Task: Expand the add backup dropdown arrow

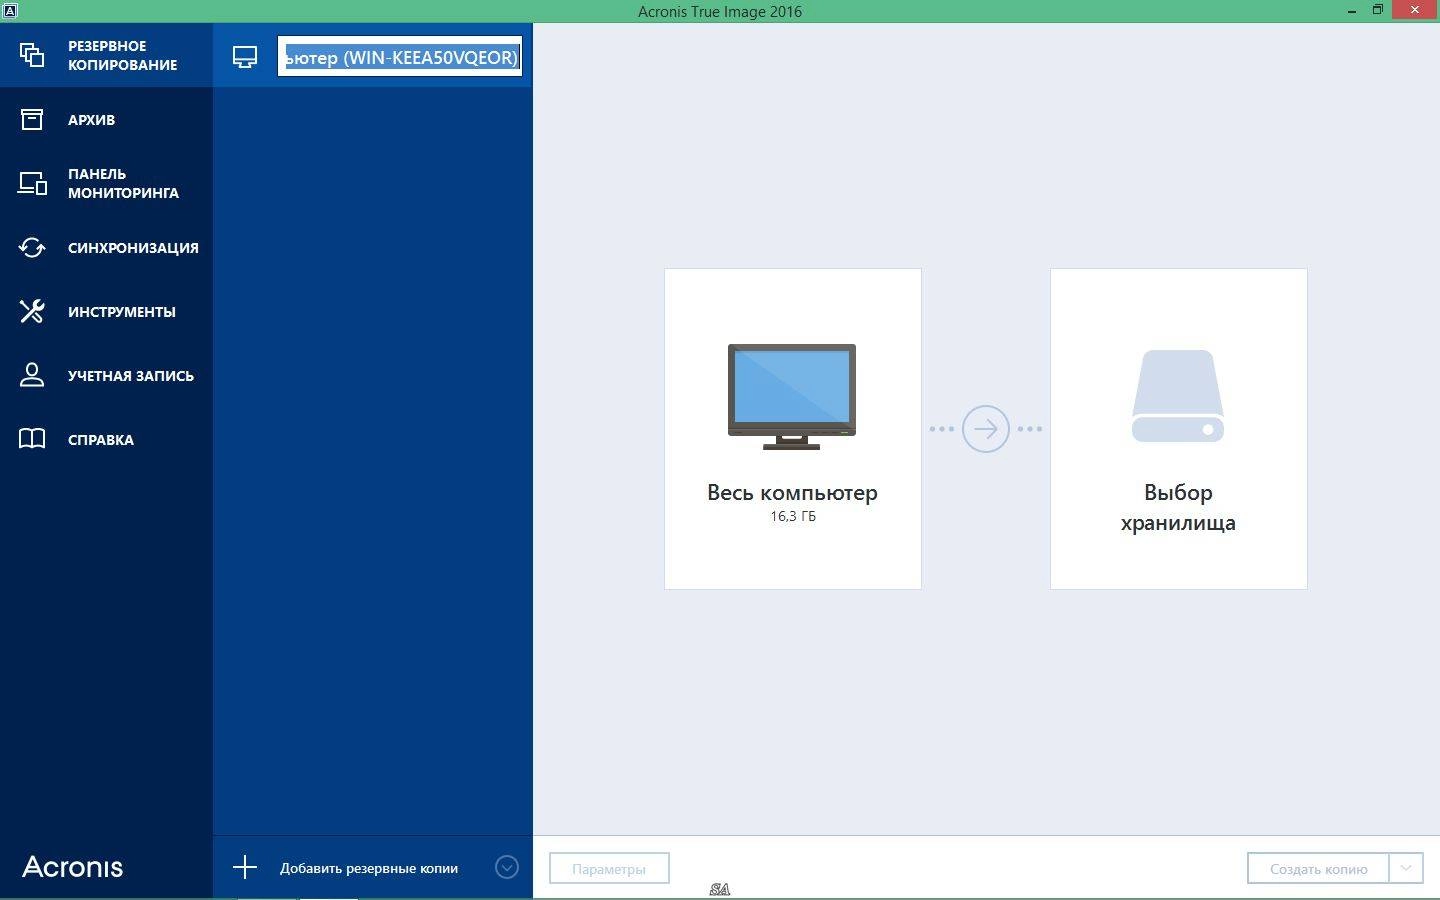Action: [x=507, y=867]
